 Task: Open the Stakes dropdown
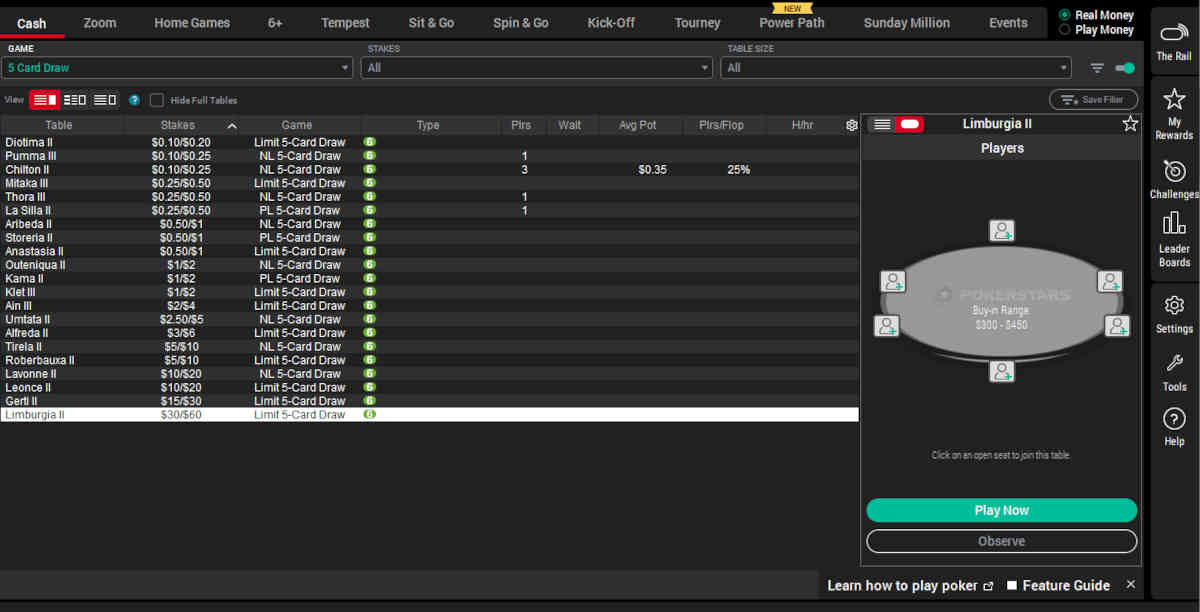536,68
